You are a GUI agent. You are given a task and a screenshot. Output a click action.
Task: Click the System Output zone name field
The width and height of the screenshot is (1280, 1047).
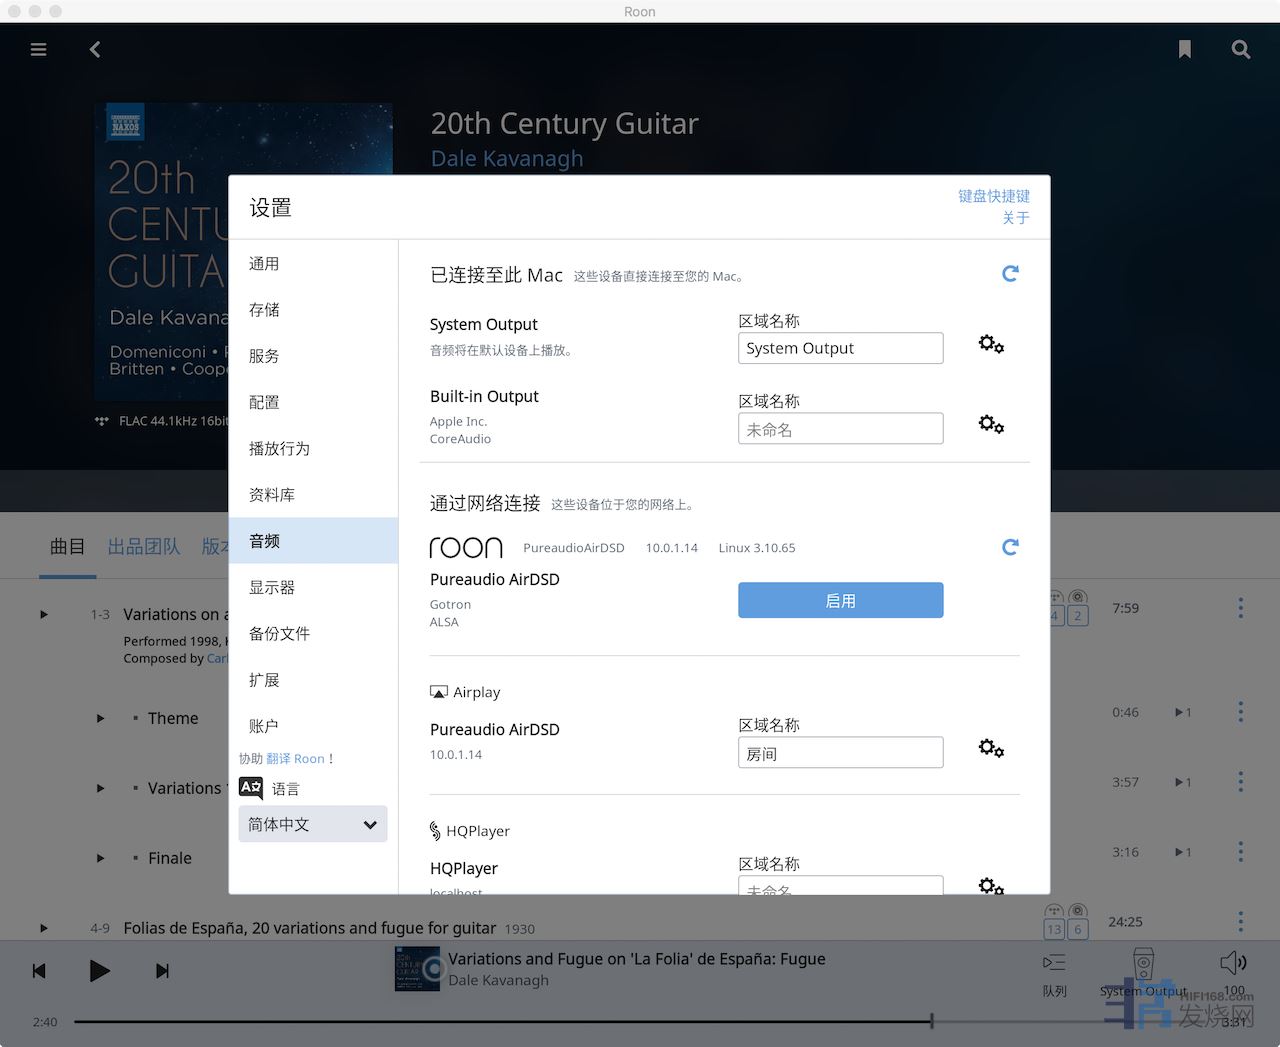coord(840,348)
